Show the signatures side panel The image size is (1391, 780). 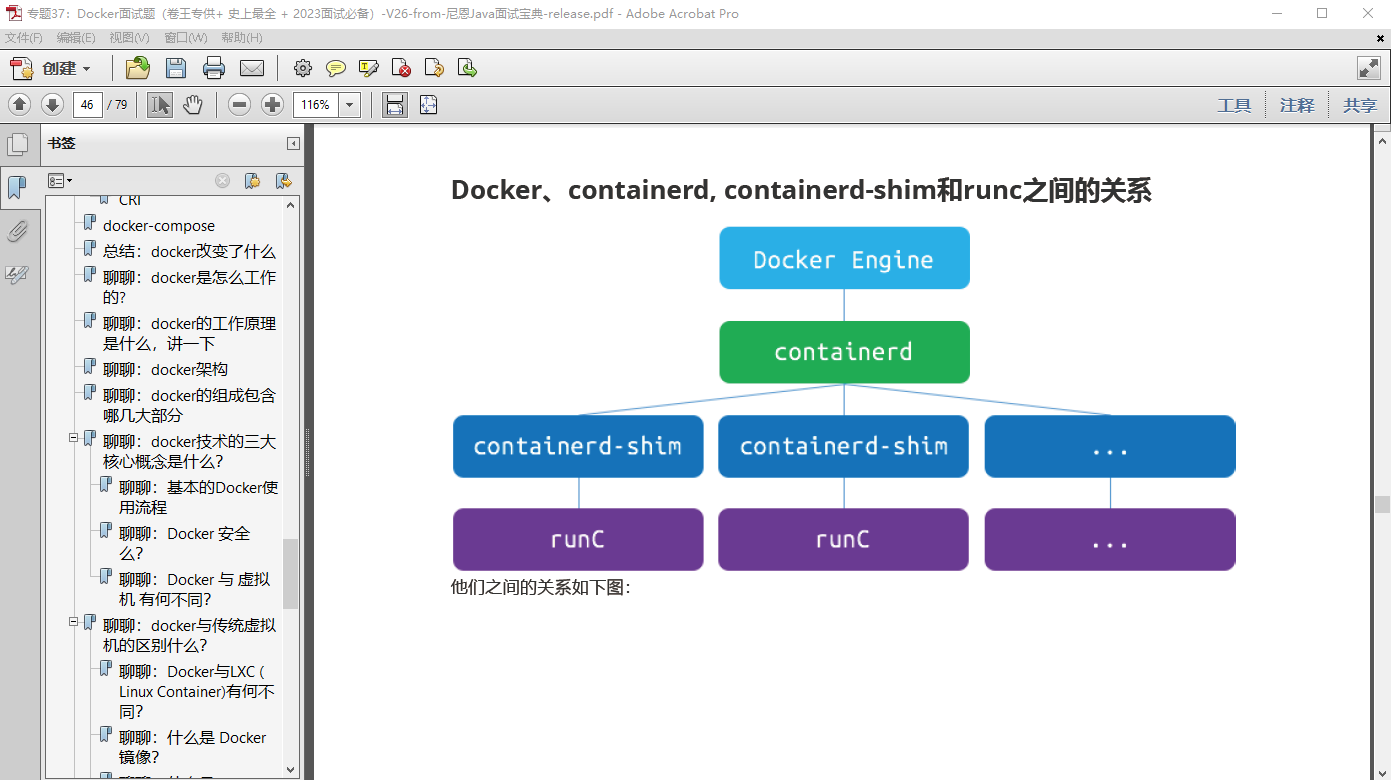pos(17,274)
